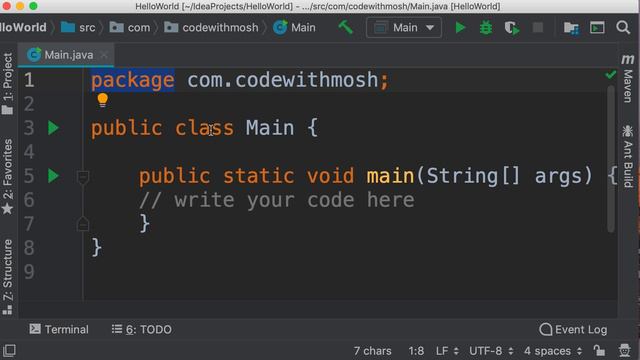Click the HelloWorld breadcrumb root
The height and width of the screenshot is (360, 640).
point(23,27)
